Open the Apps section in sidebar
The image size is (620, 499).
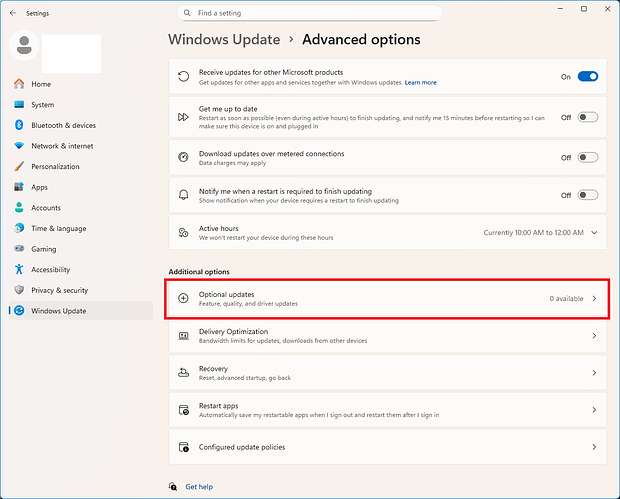coord(39,187)
